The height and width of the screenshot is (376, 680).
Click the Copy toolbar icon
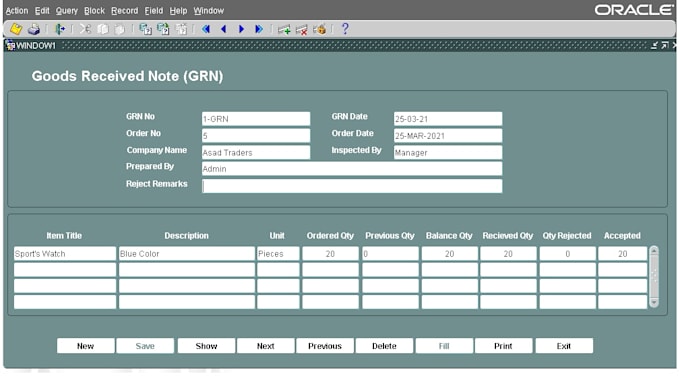pos(103,29)
